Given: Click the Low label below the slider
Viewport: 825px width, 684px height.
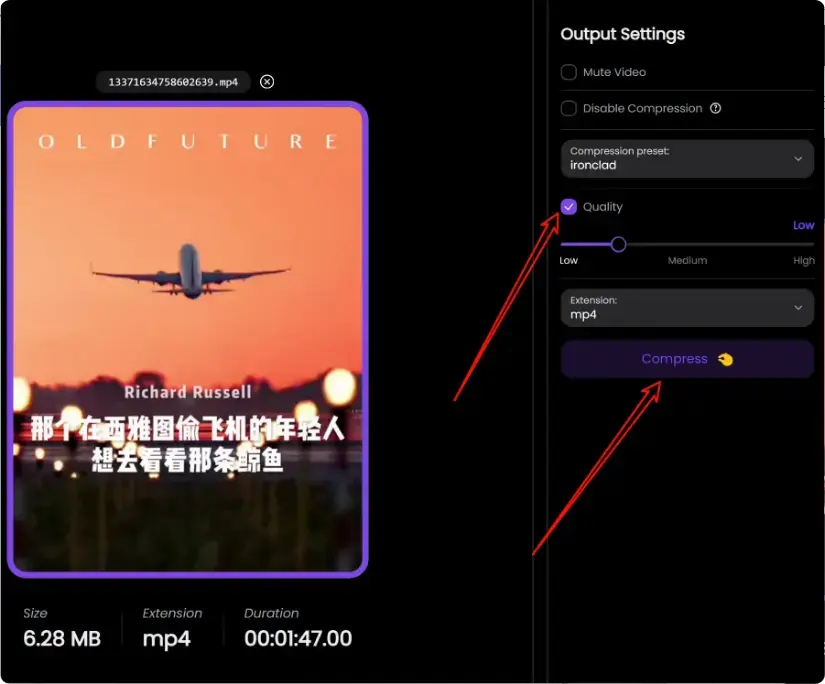Looking at the screenshot, I should tap(568, 260).
